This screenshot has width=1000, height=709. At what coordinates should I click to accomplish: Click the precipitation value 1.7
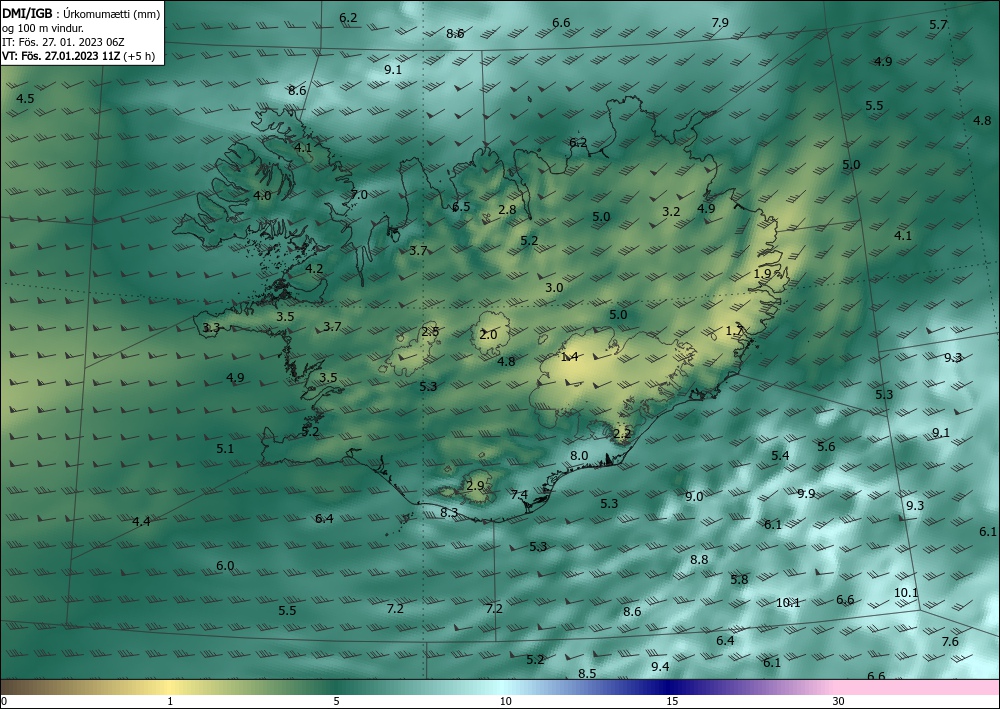[735, 330]
